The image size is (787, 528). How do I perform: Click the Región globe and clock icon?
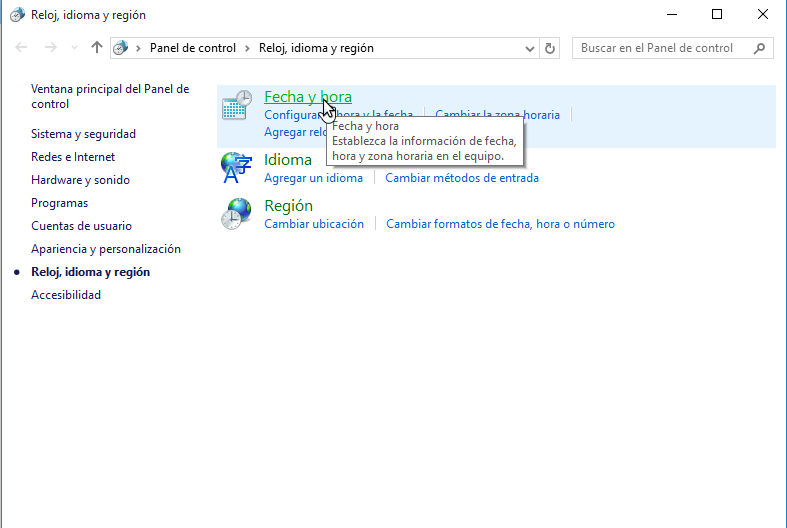coord(236,214)
